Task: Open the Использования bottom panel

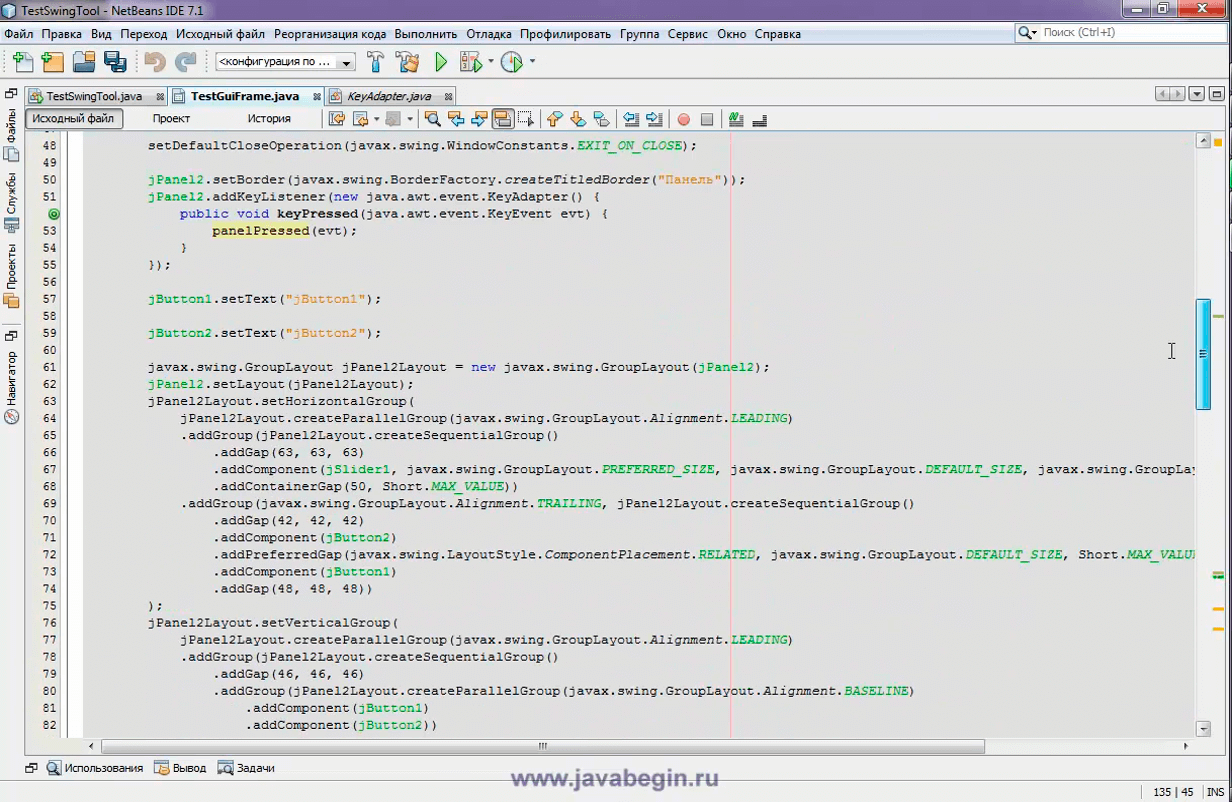Action: click(95, 768)
